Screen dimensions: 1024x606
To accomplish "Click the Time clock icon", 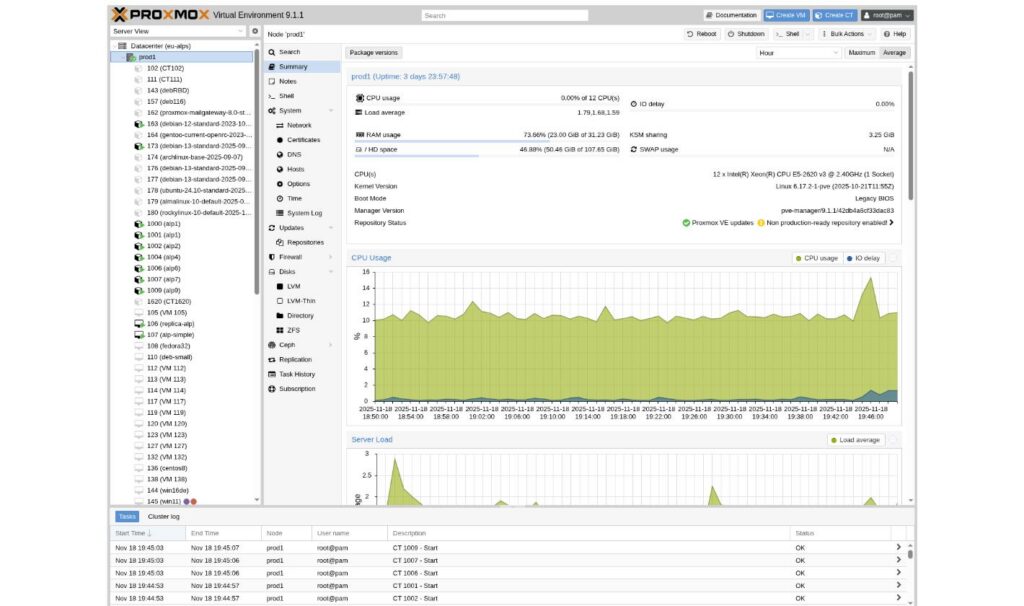I will click(x=280, y=199).
